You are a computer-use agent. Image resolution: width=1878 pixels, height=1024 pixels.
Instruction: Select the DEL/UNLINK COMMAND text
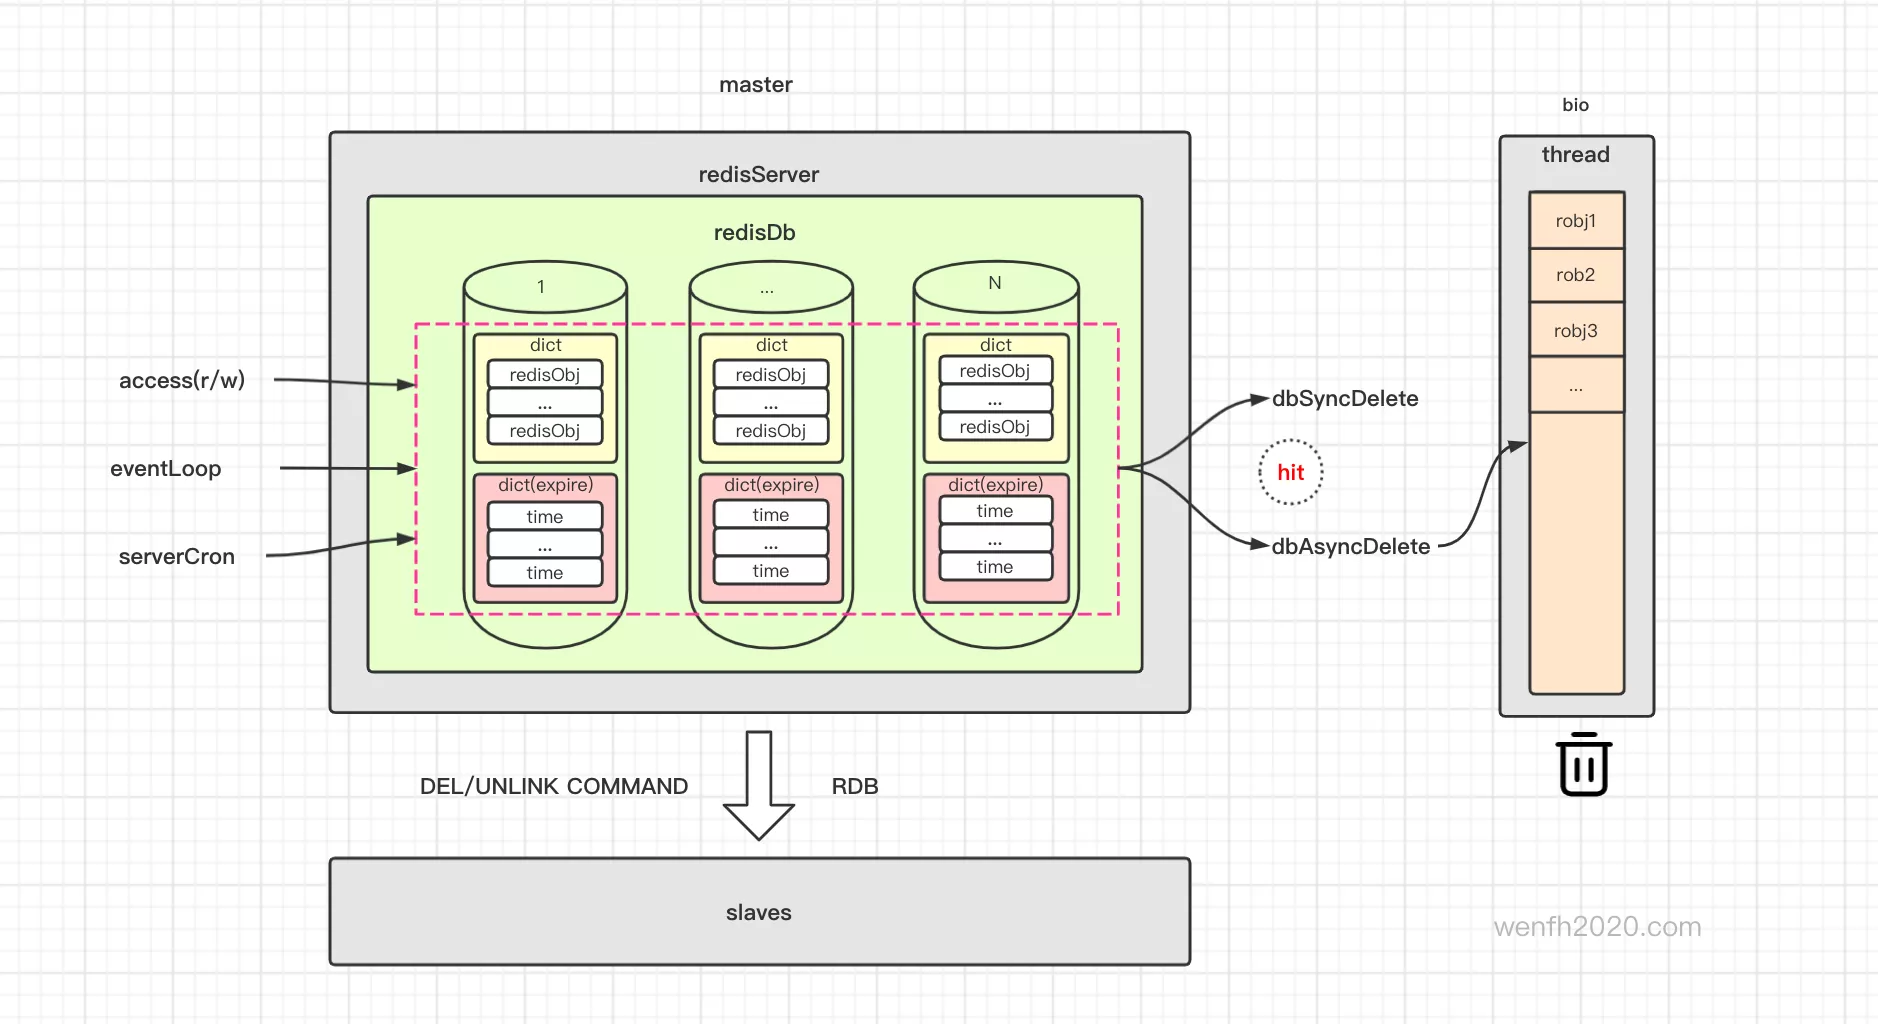(554, 787)
